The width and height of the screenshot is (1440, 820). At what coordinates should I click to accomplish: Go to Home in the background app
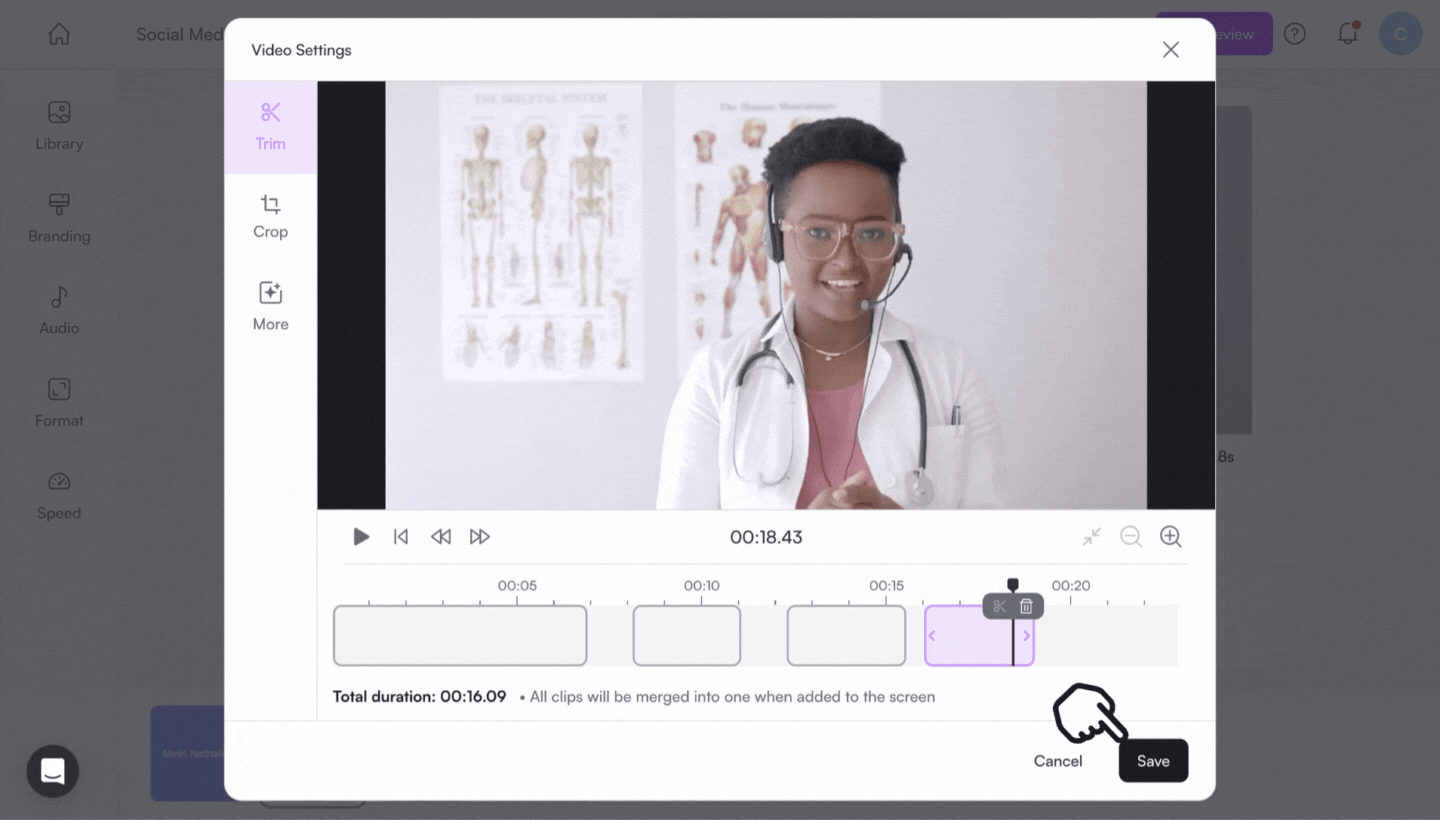tap(59, 34)
